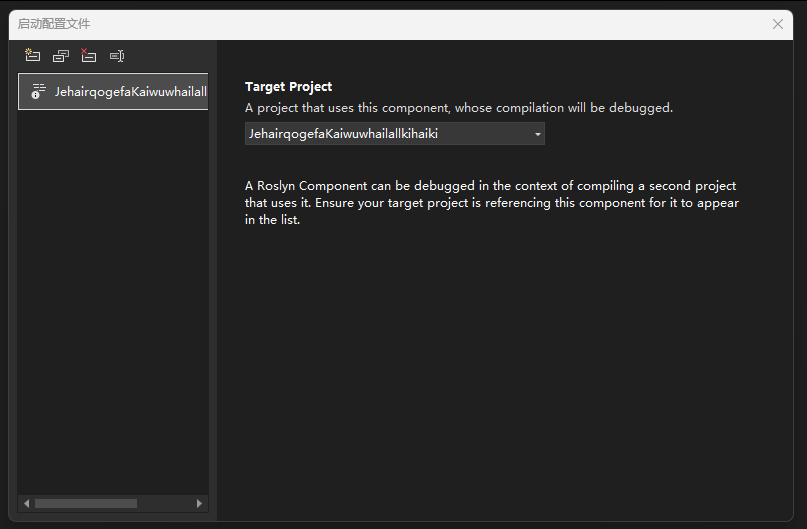Image resolution: width=807 pixels, height=529 pixels.
Task: Open the Target Project combo box
Action: [x=388, y=133]
